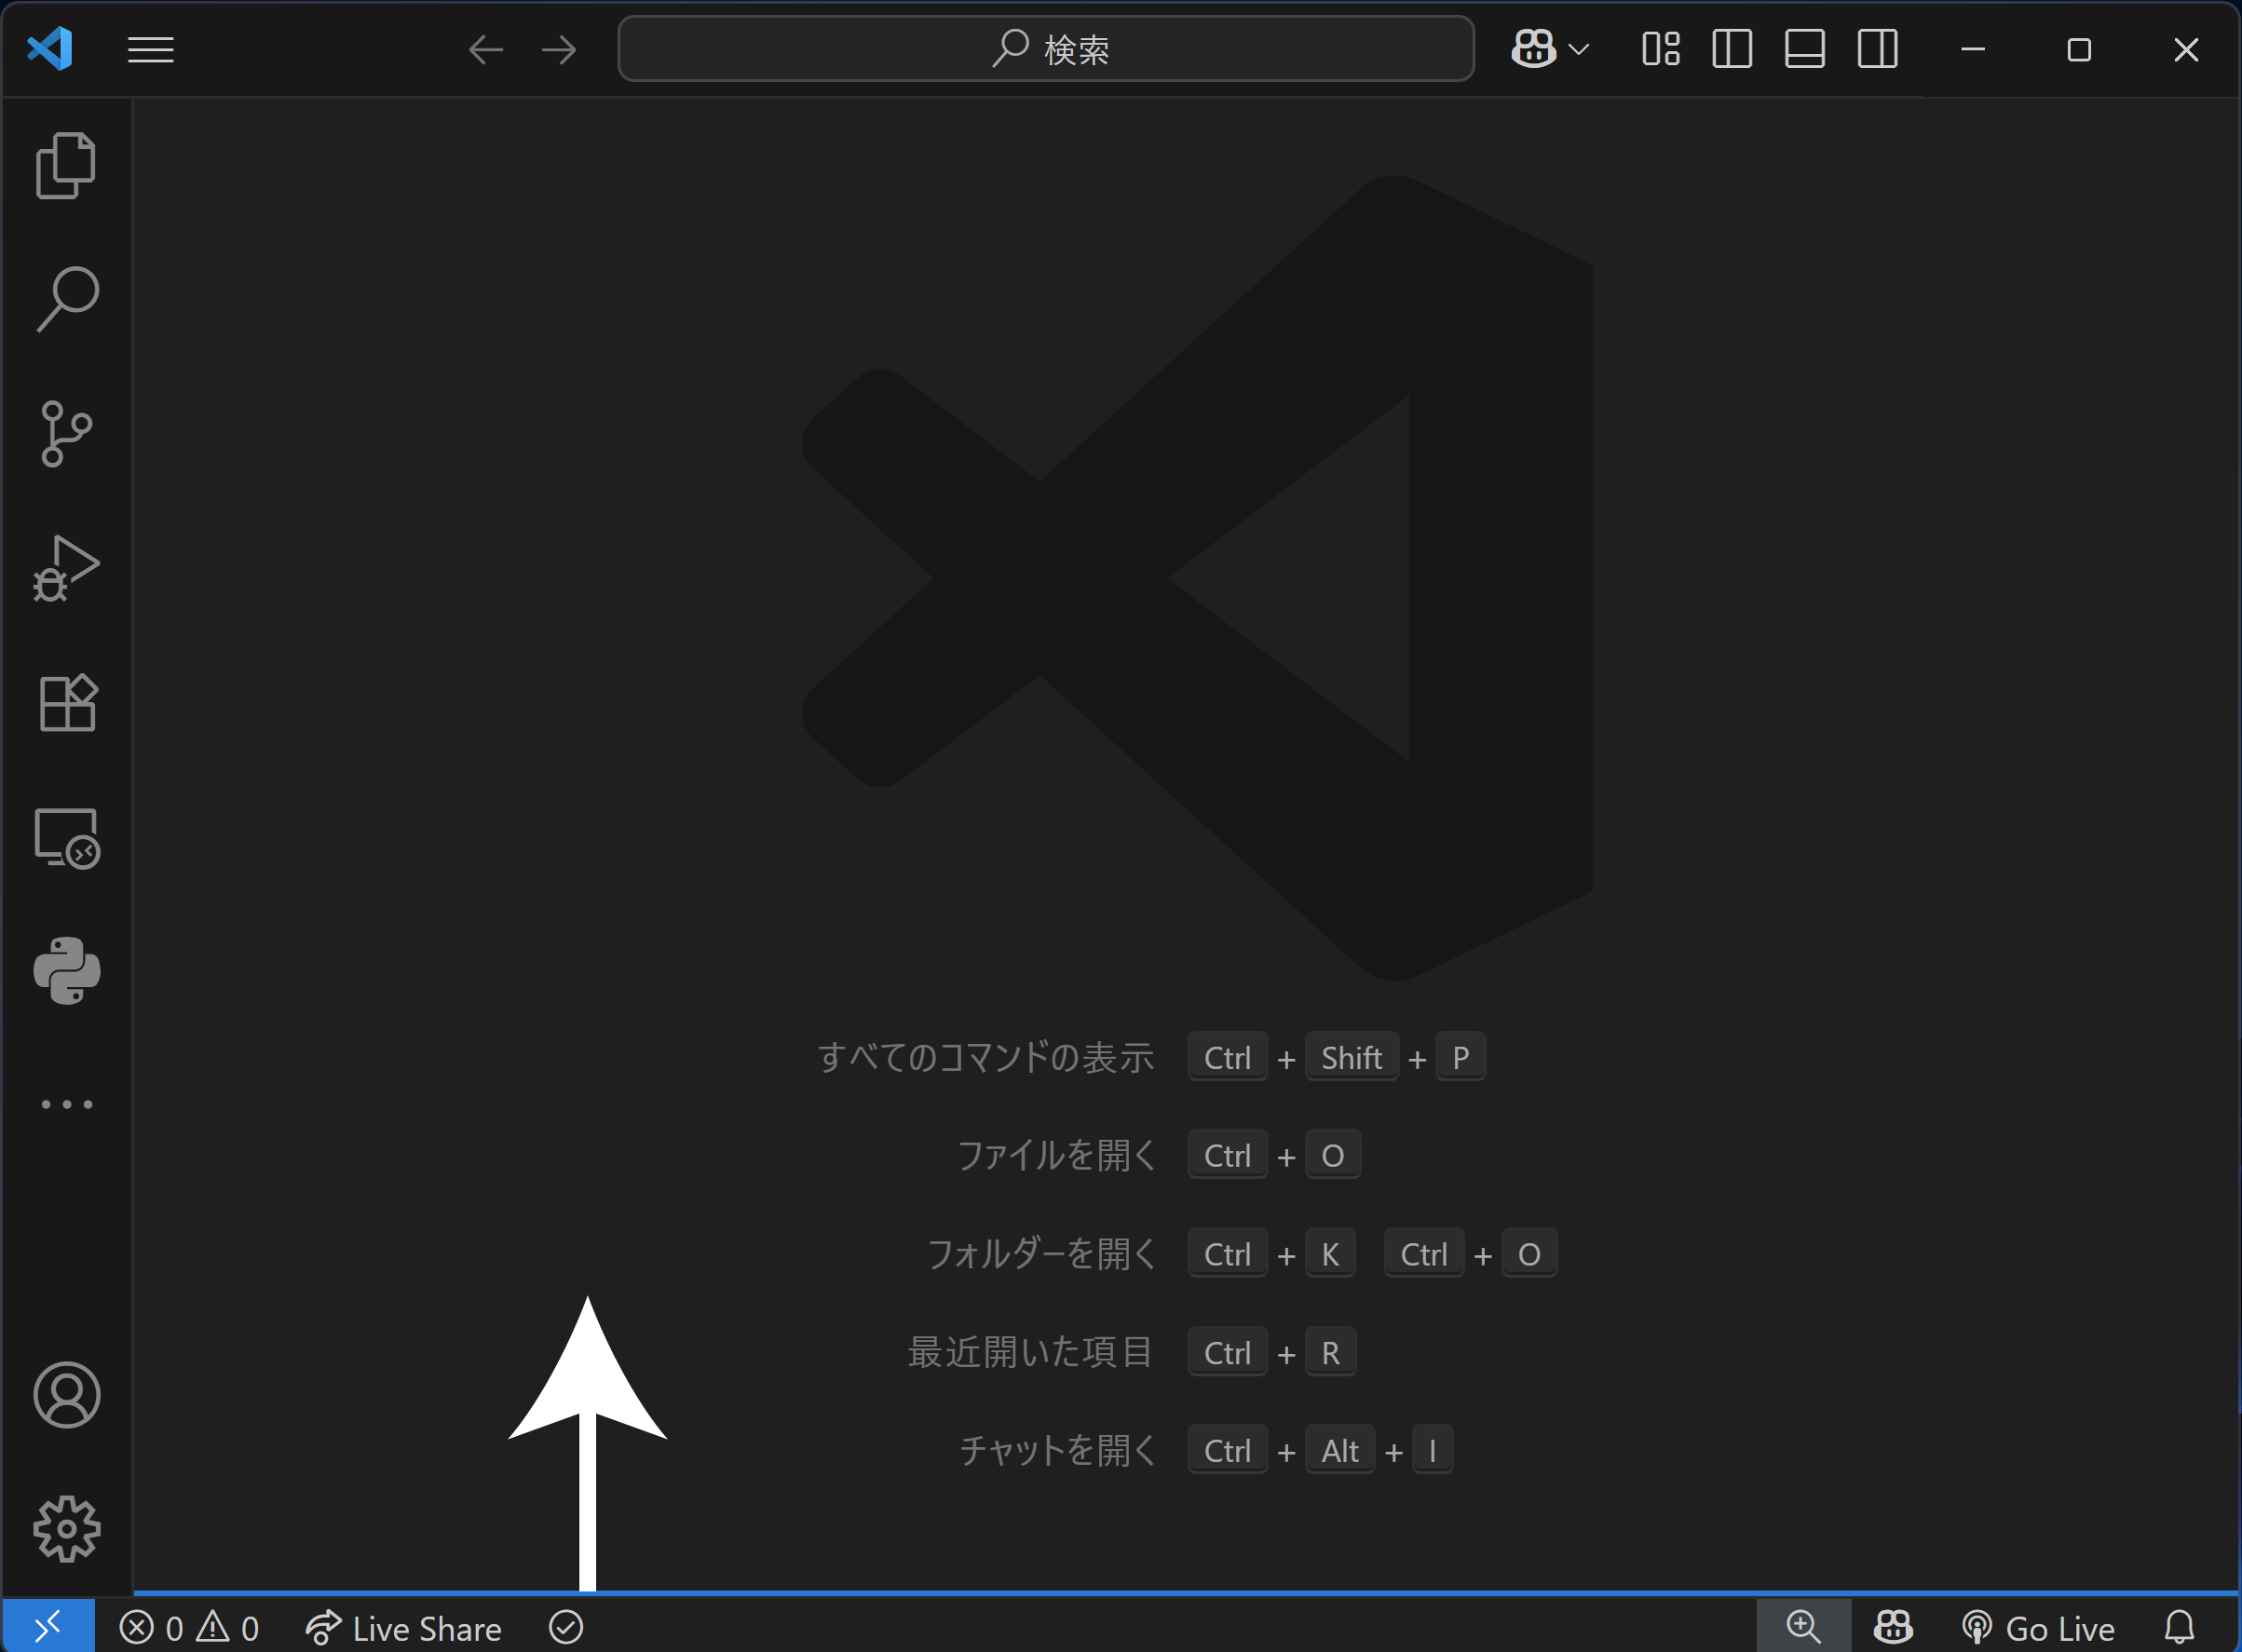Click the 検索 command center search box

(x=1046, y=48)
